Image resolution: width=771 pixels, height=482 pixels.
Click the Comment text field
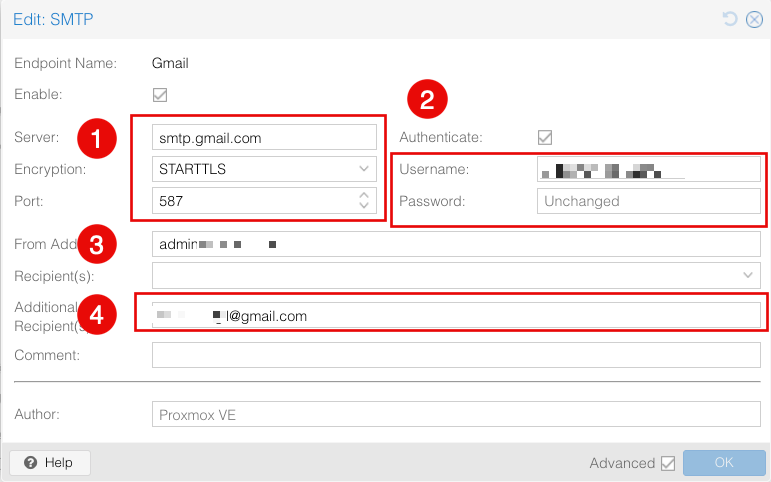pyautogui.click(x=456, y=355)
